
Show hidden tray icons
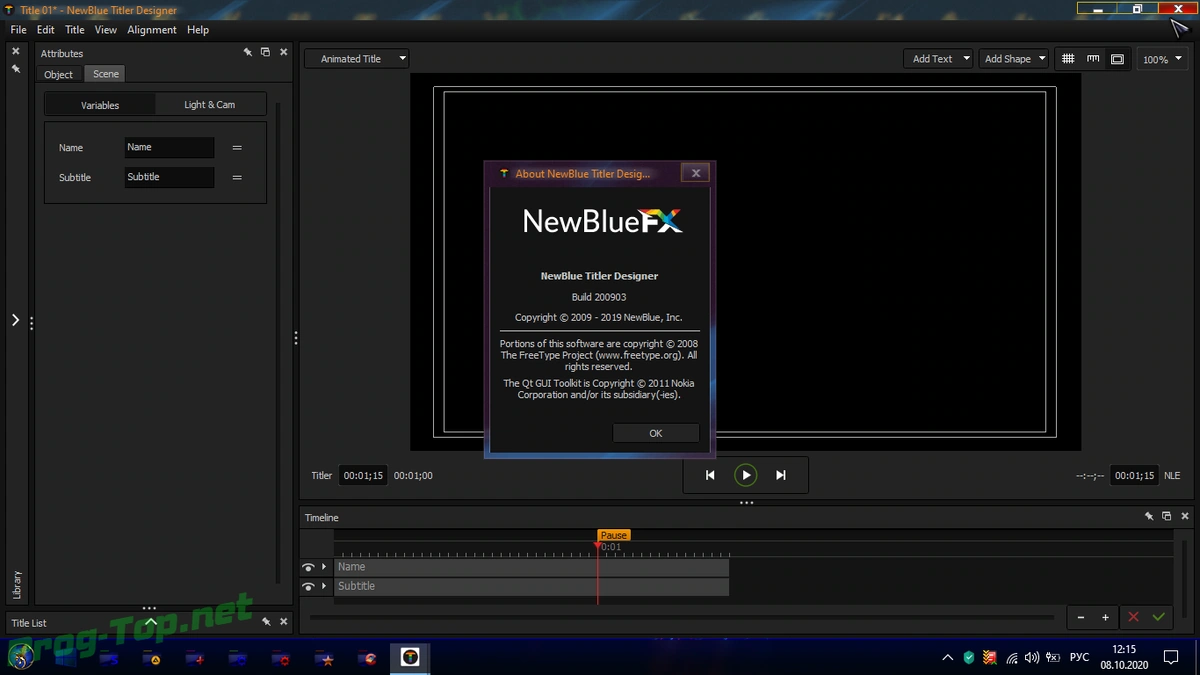coord(947,658)
